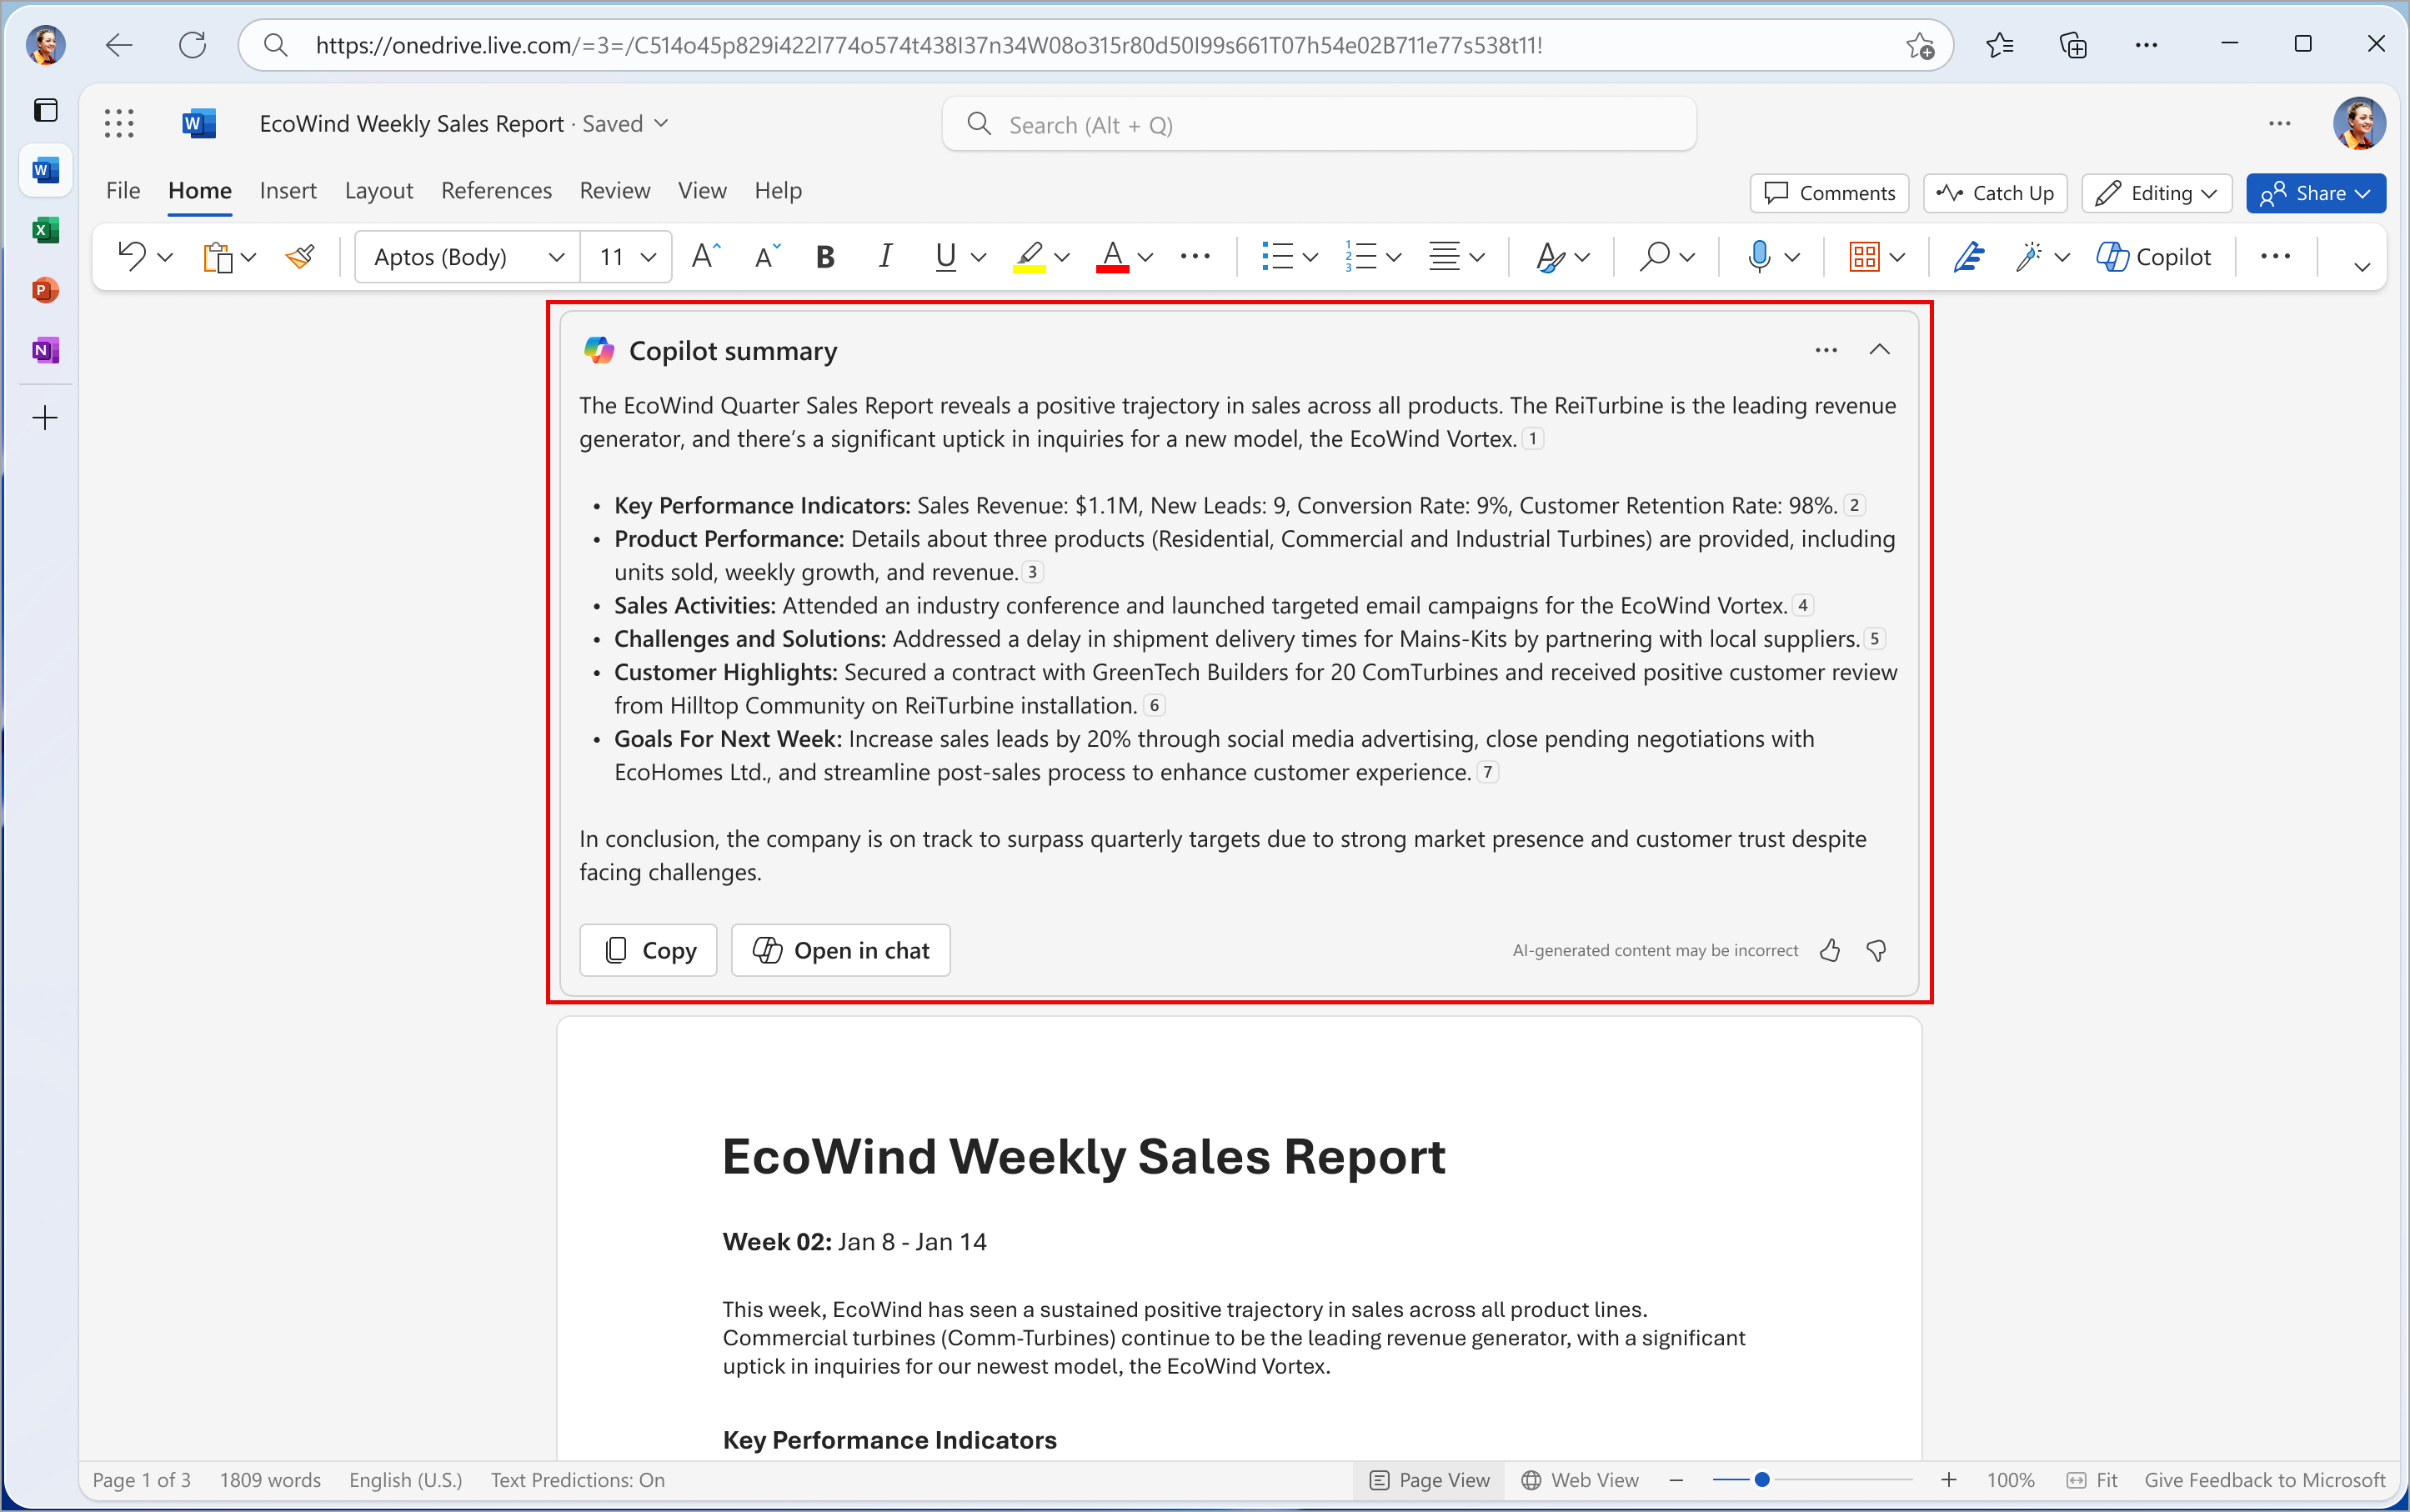Click the thumbs down feedback toggle
Screen dimensions: 2410x1512
click(1877, 949)
